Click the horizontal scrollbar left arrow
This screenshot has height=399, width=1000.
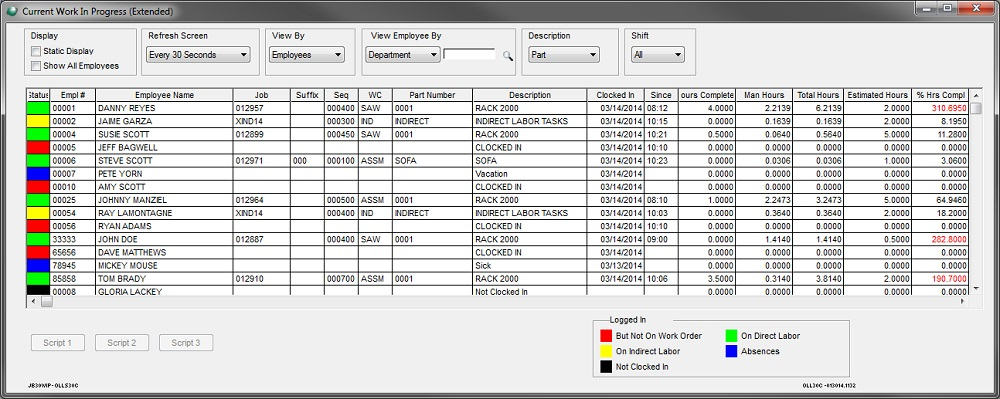coord(33,301)
